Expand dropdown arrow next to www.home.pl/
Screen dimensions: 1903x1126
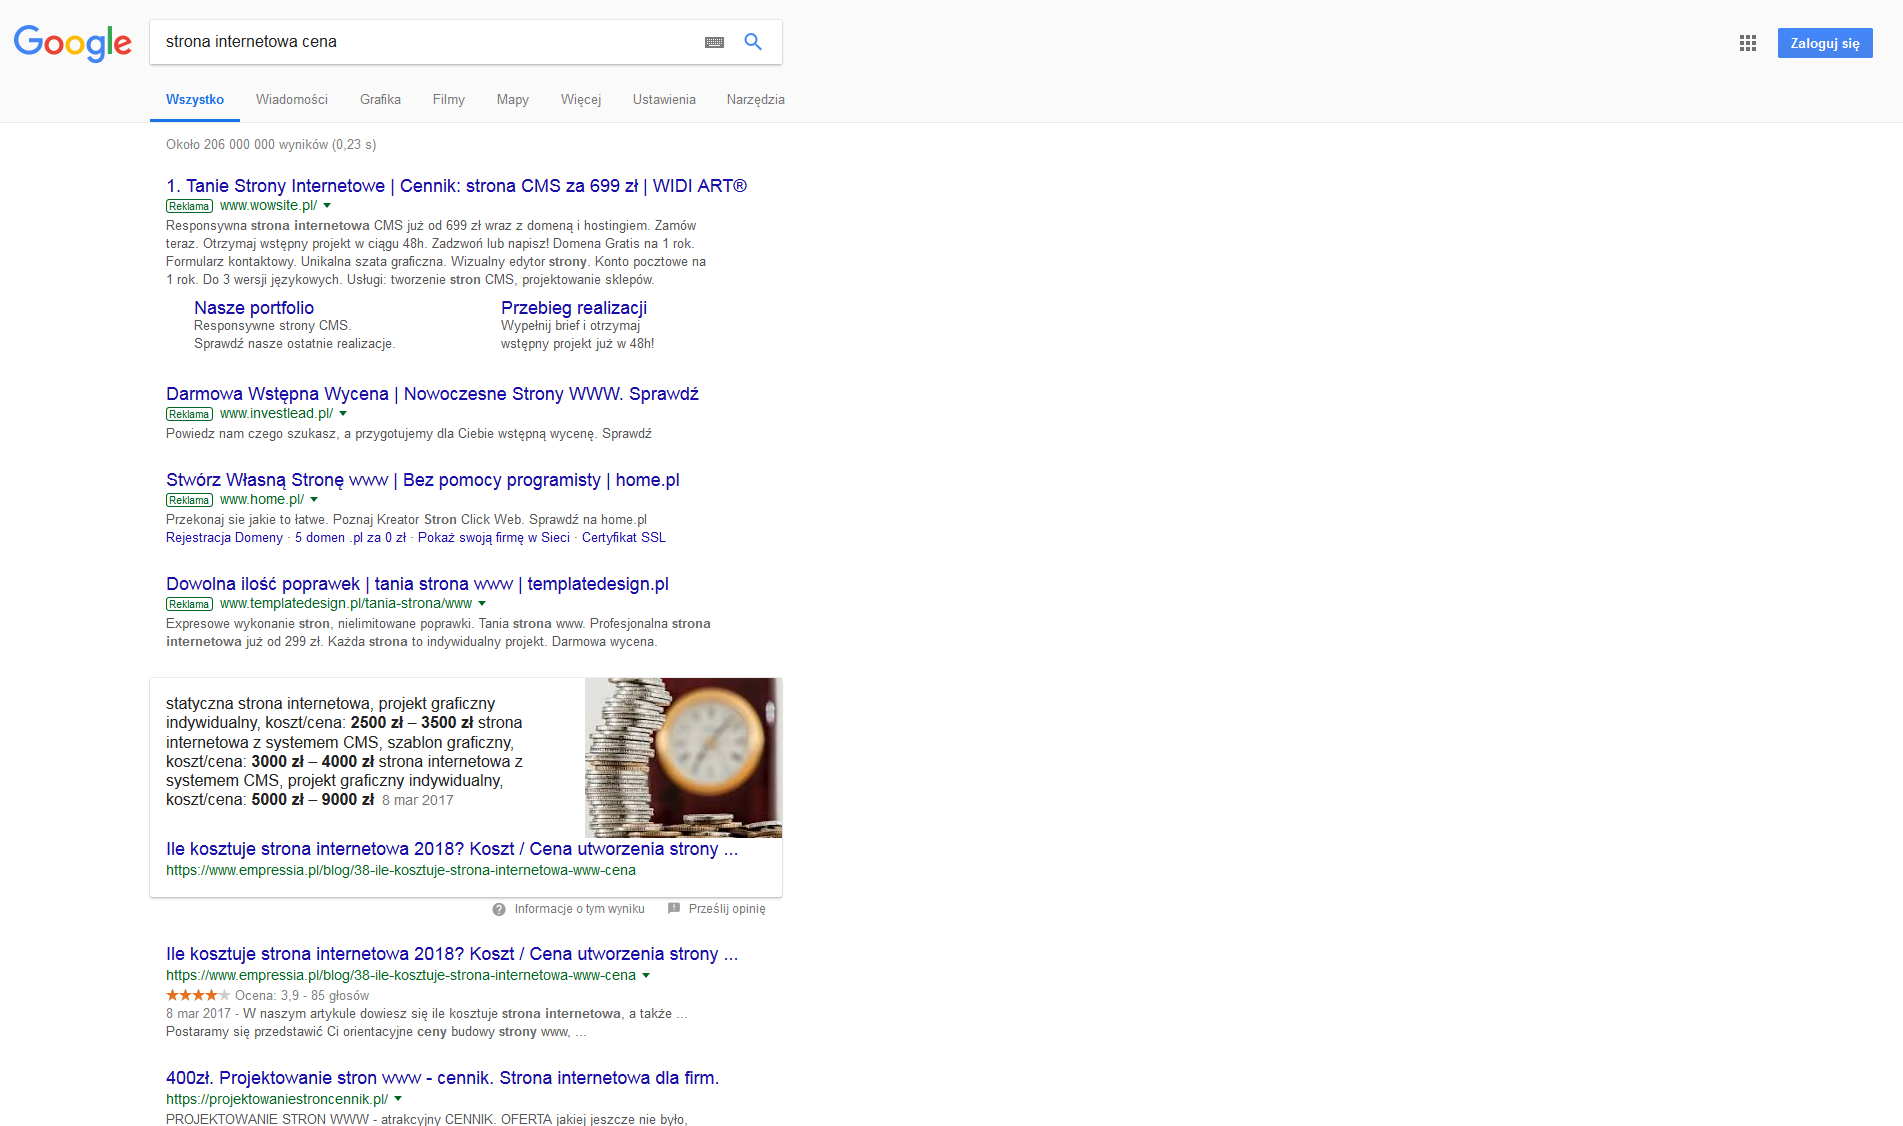314,500
